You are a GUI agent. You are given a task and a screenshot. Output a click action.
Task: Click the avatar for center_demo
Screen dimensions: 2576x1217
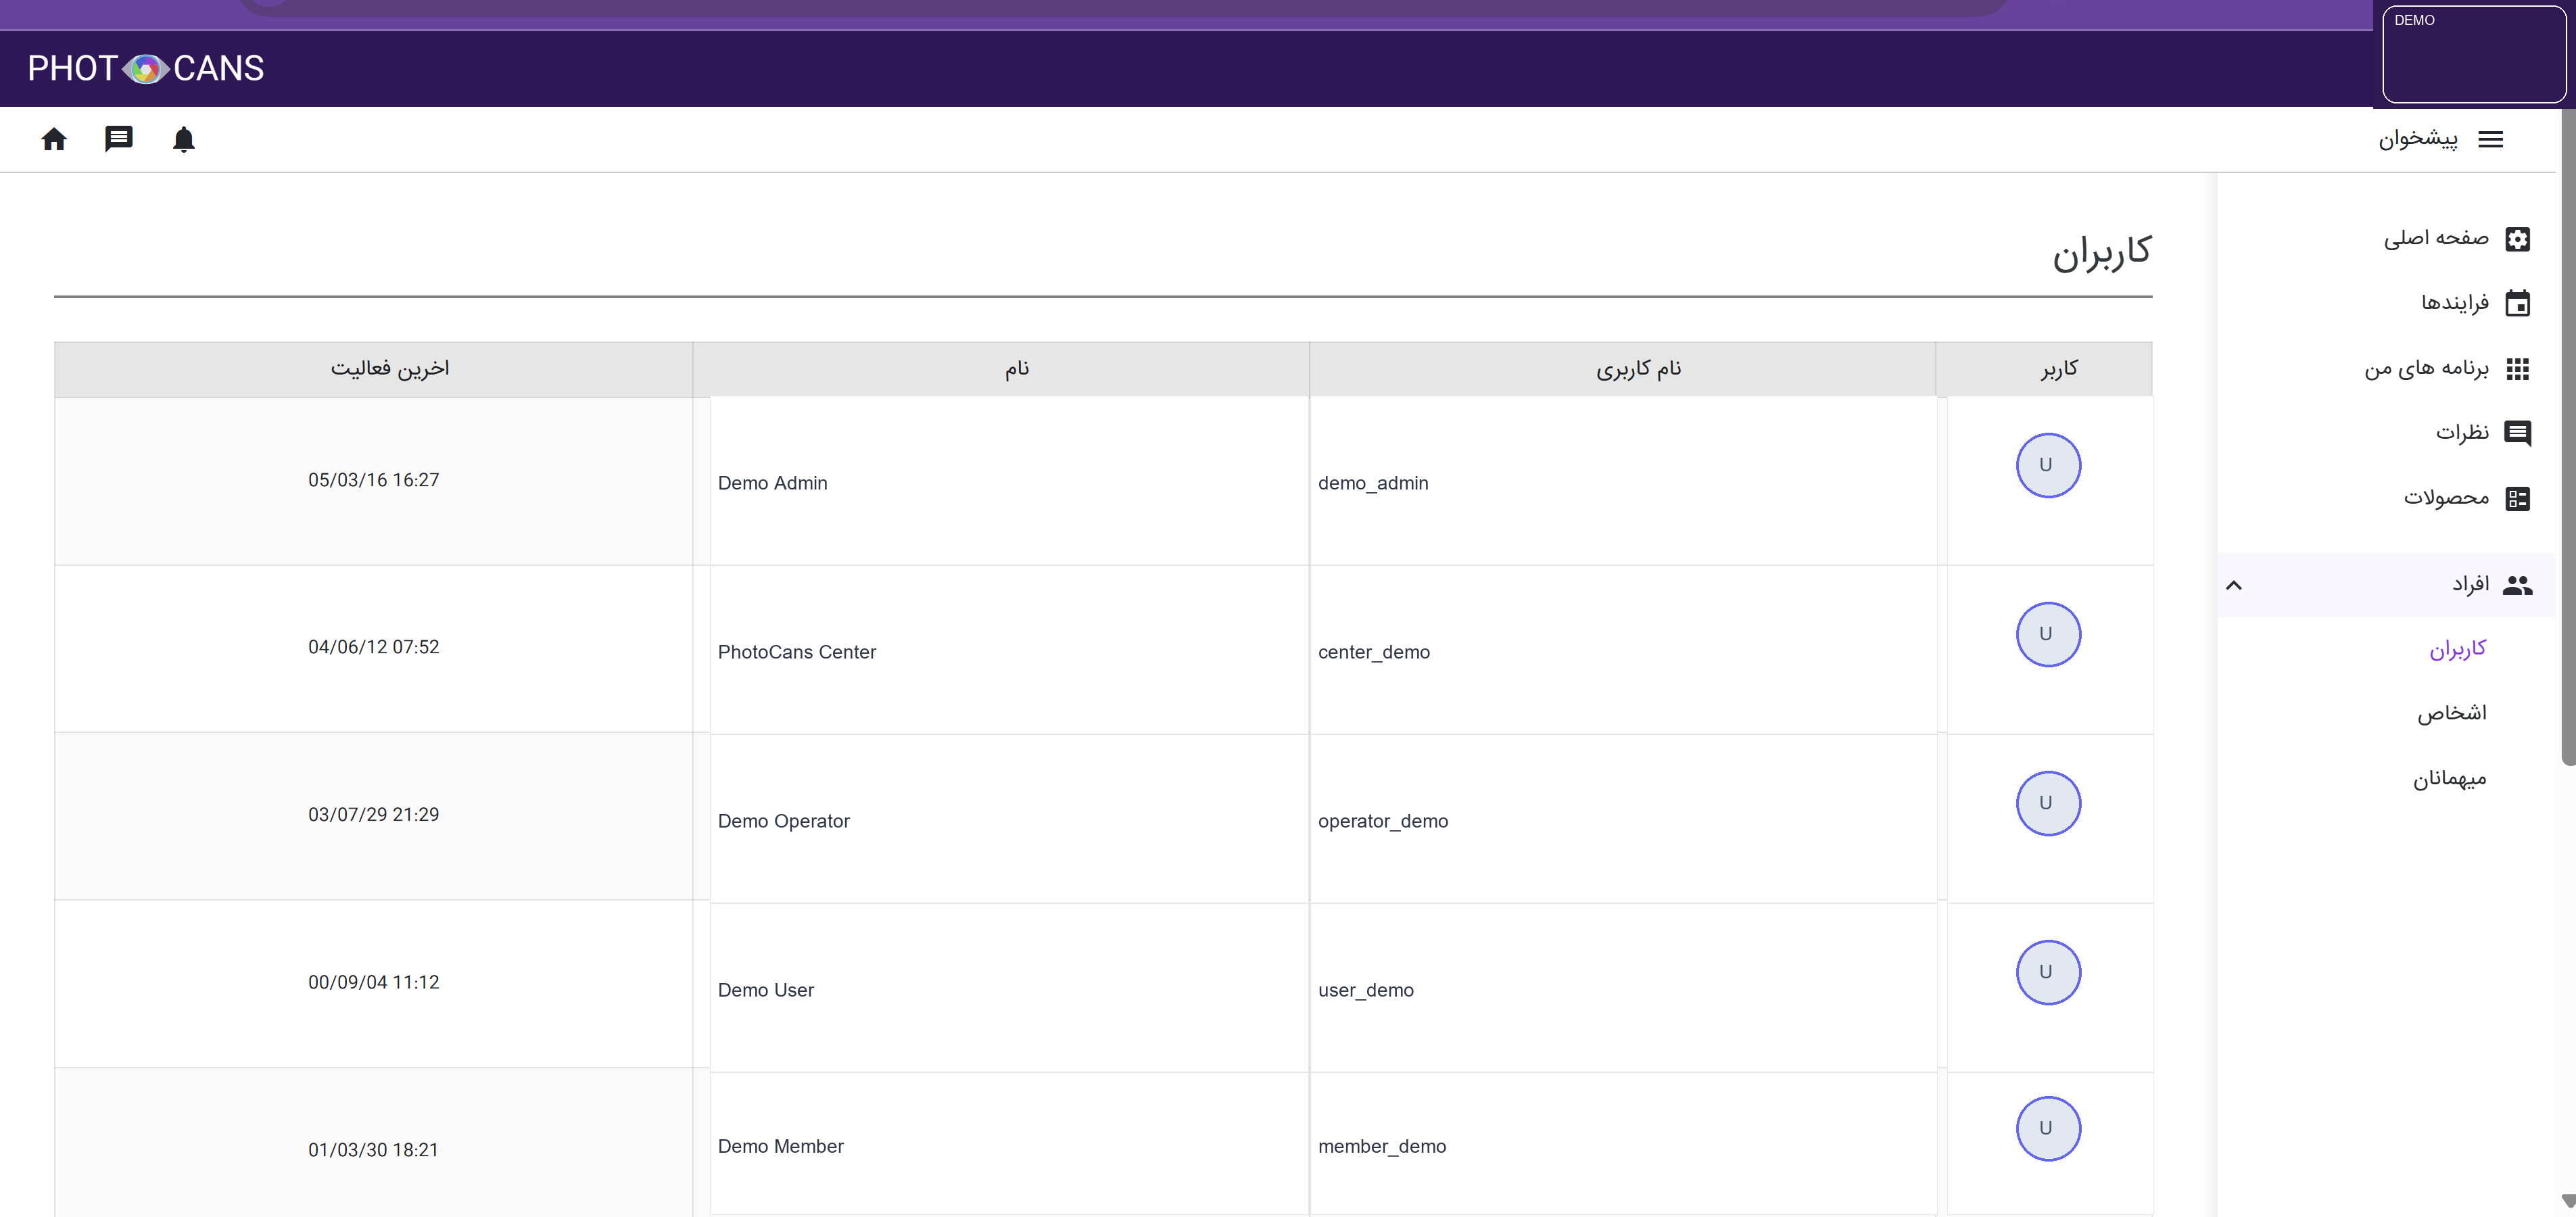[x=2048, y=634]
